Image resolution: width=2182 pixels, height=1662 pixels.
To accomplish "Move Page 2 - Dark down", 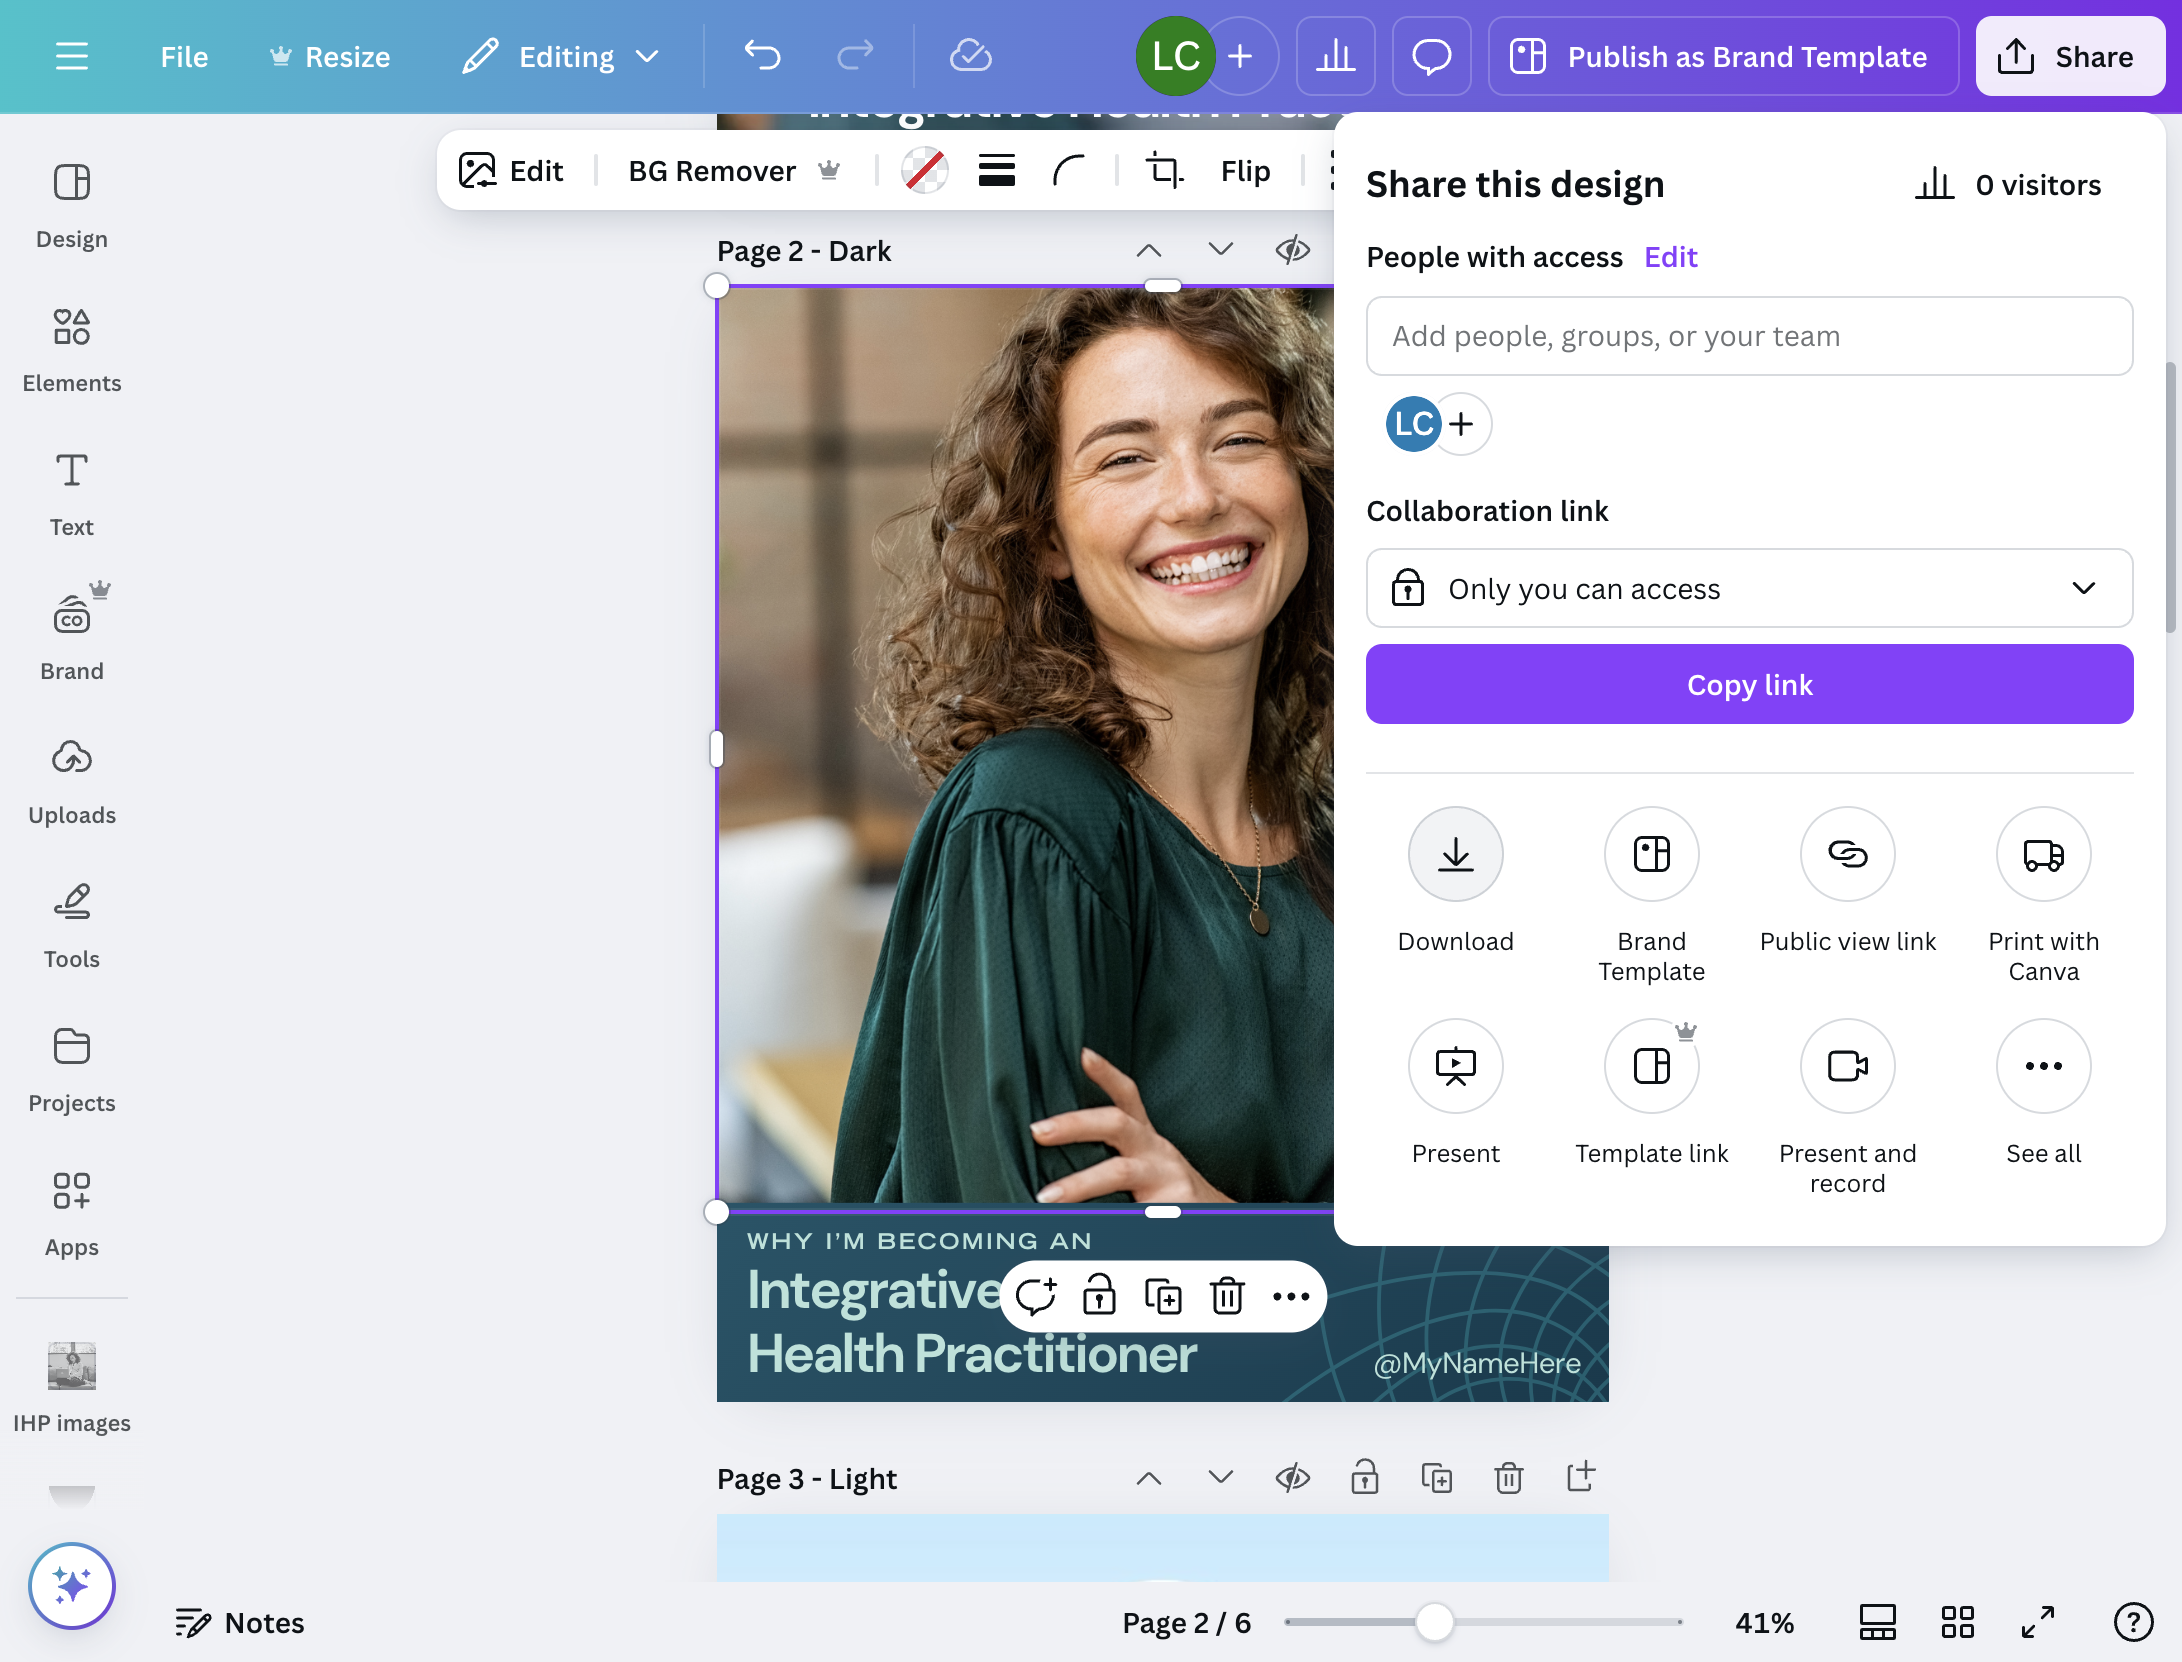I will 1221,250.
